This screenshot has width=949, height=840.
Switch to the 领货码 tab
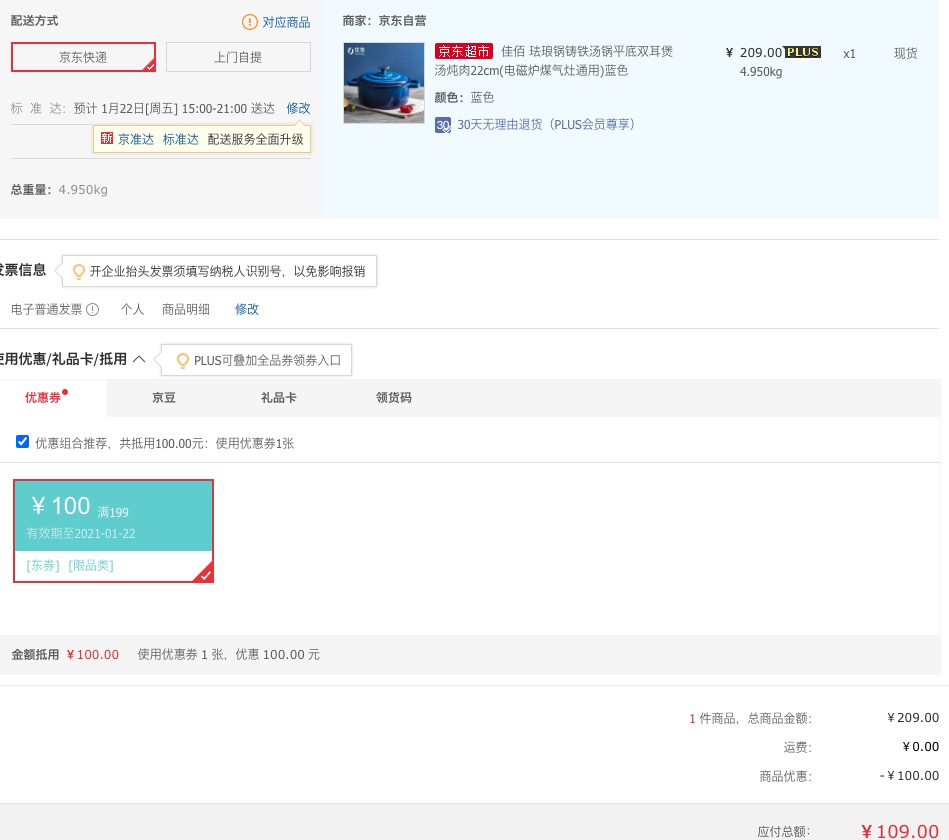[x=393, y=398]
